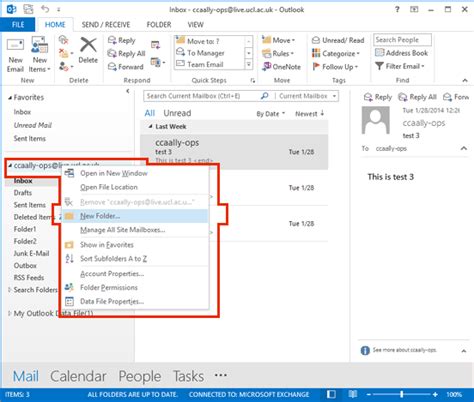This screenshot has width=474, height=402.
Task: Open the Rules dropdown
Action: 278,53
